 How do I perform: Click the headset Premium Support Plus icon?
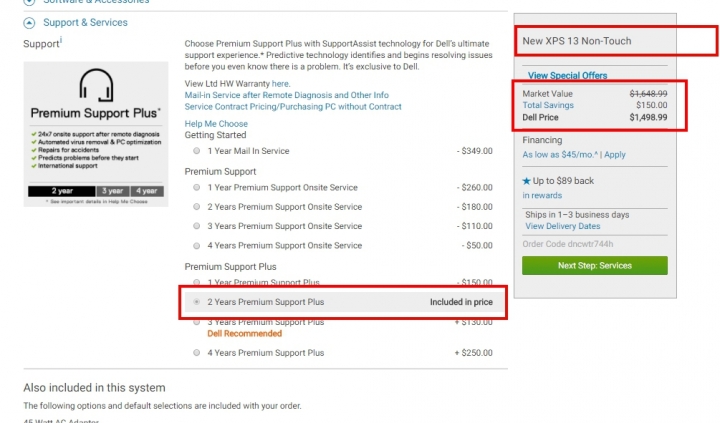[96, 85]
